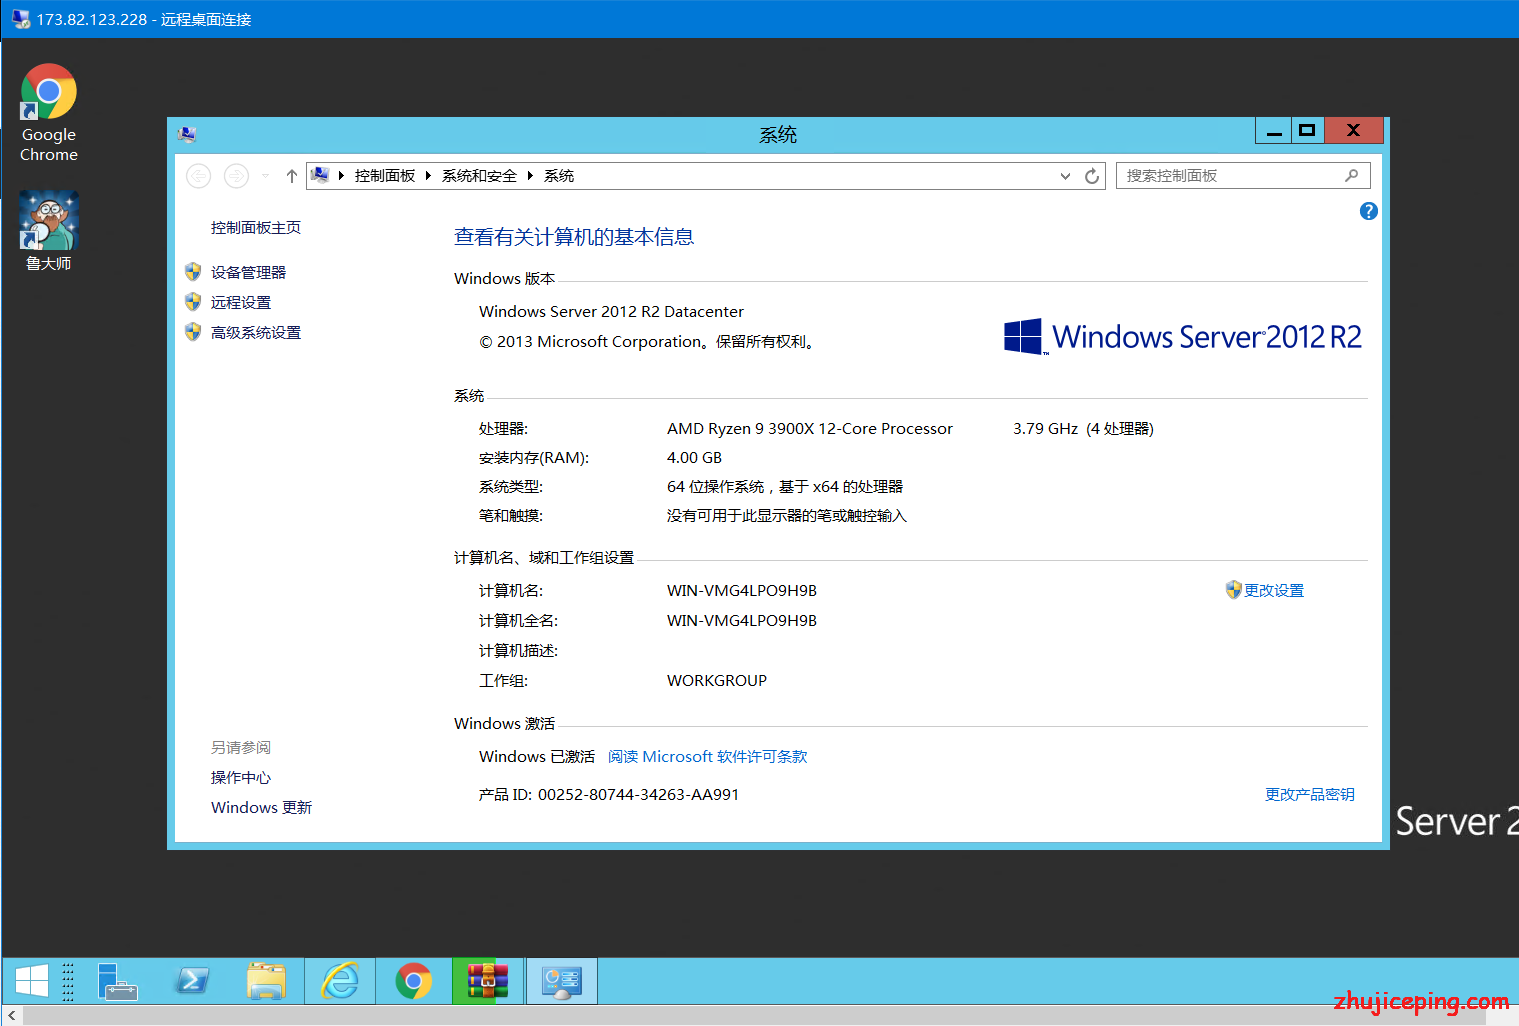The height and width of the screenshot is (1026, 1519).
Task: Click the System window title icon
Action: pyautogui.click(x=187, y=134)
